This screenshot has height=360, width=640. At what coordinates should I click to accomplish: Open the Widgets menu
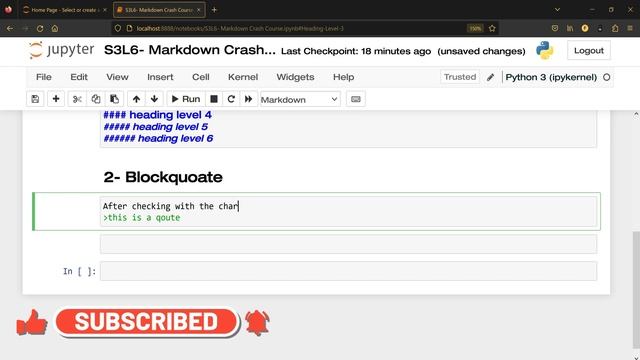295,77
